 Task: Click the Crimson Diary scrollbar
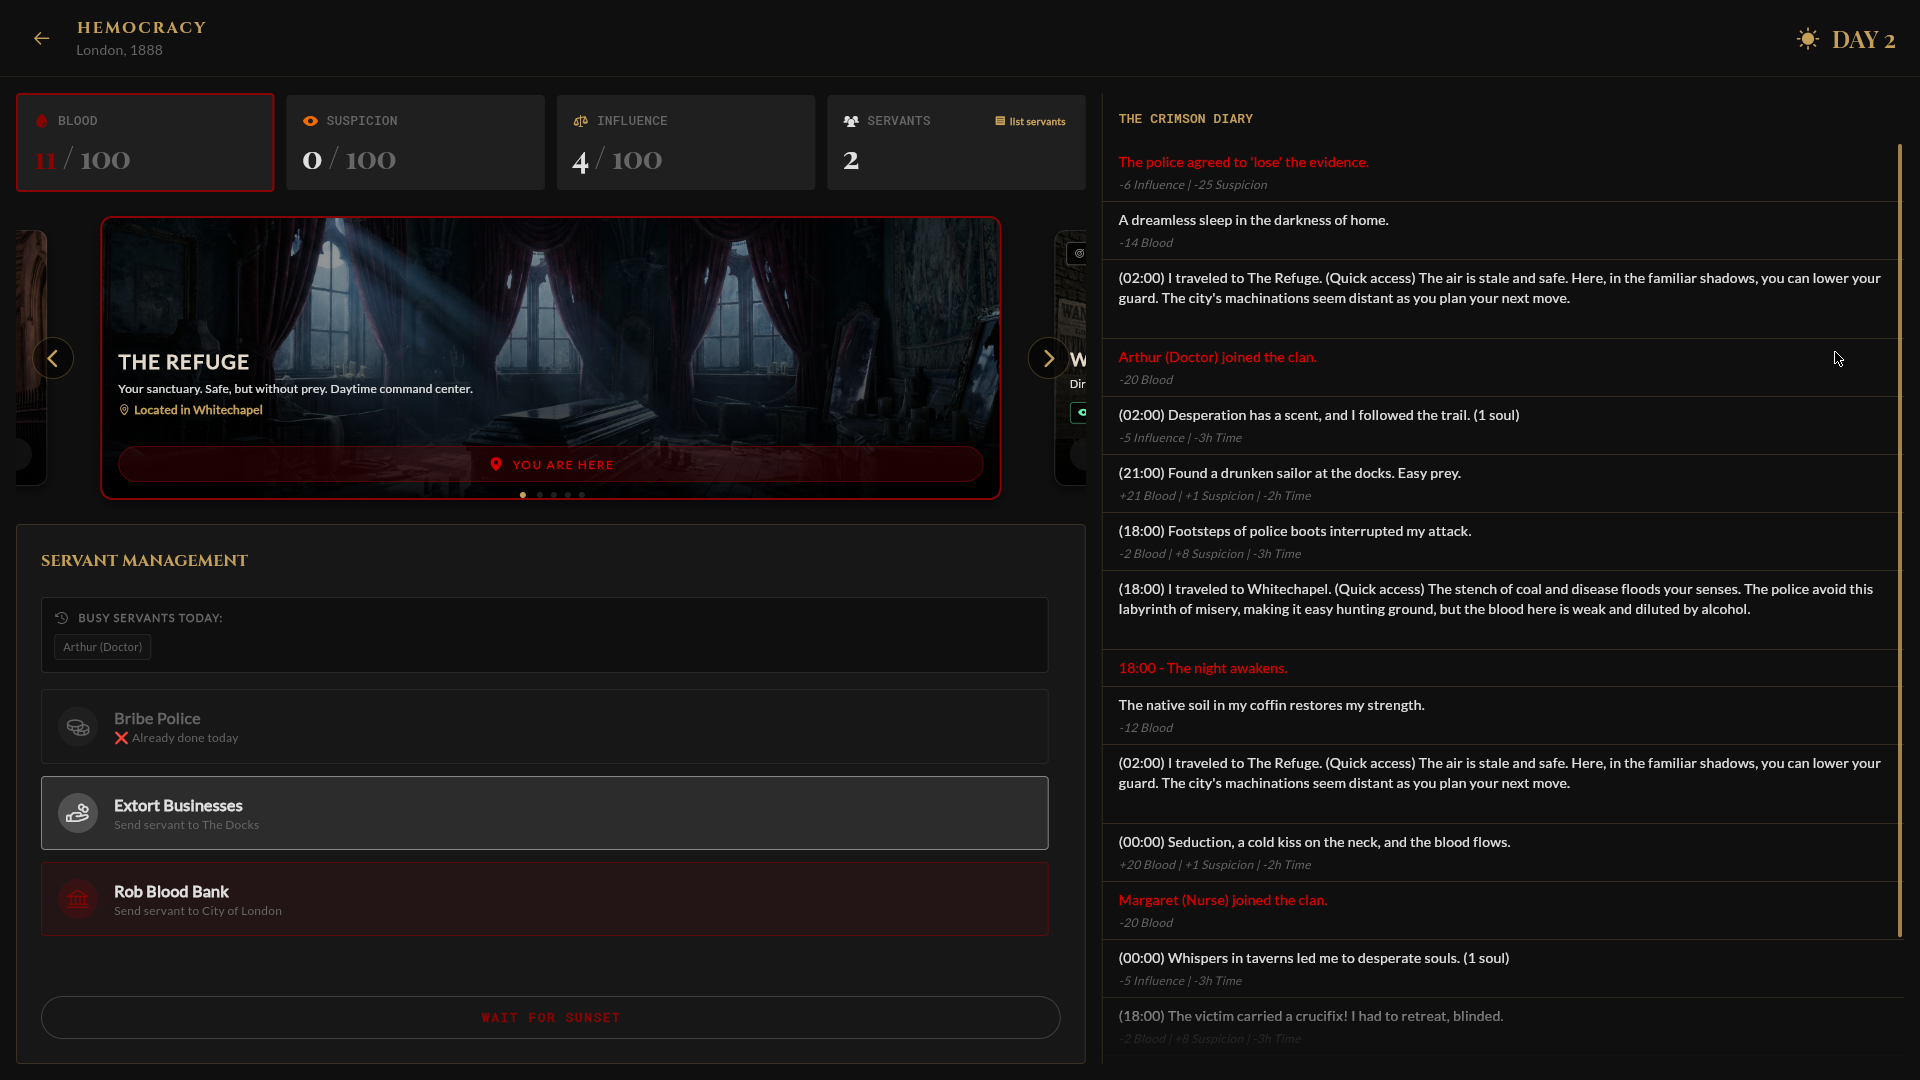point(1899,540)
